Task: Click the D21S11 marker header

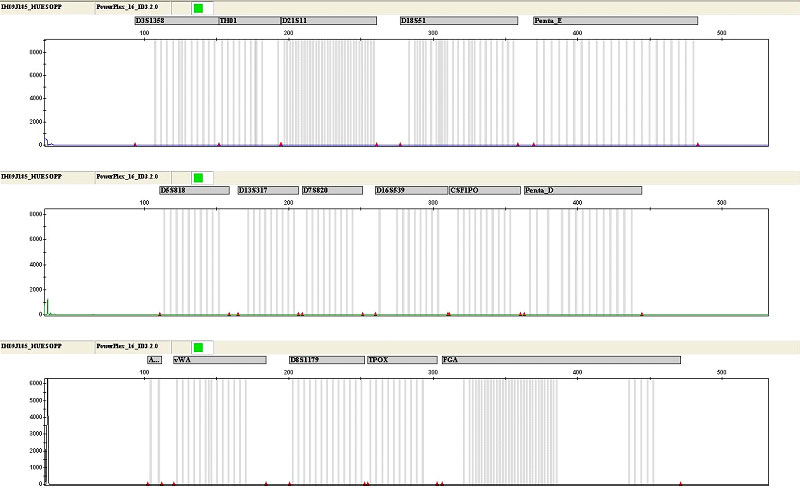Action: point(329,20)
